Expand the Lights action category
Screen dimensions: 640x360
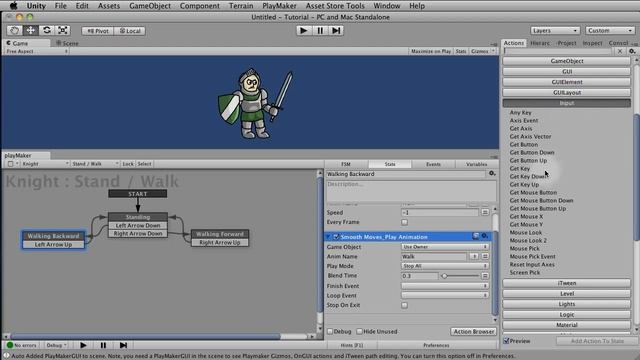pos(567,304)
